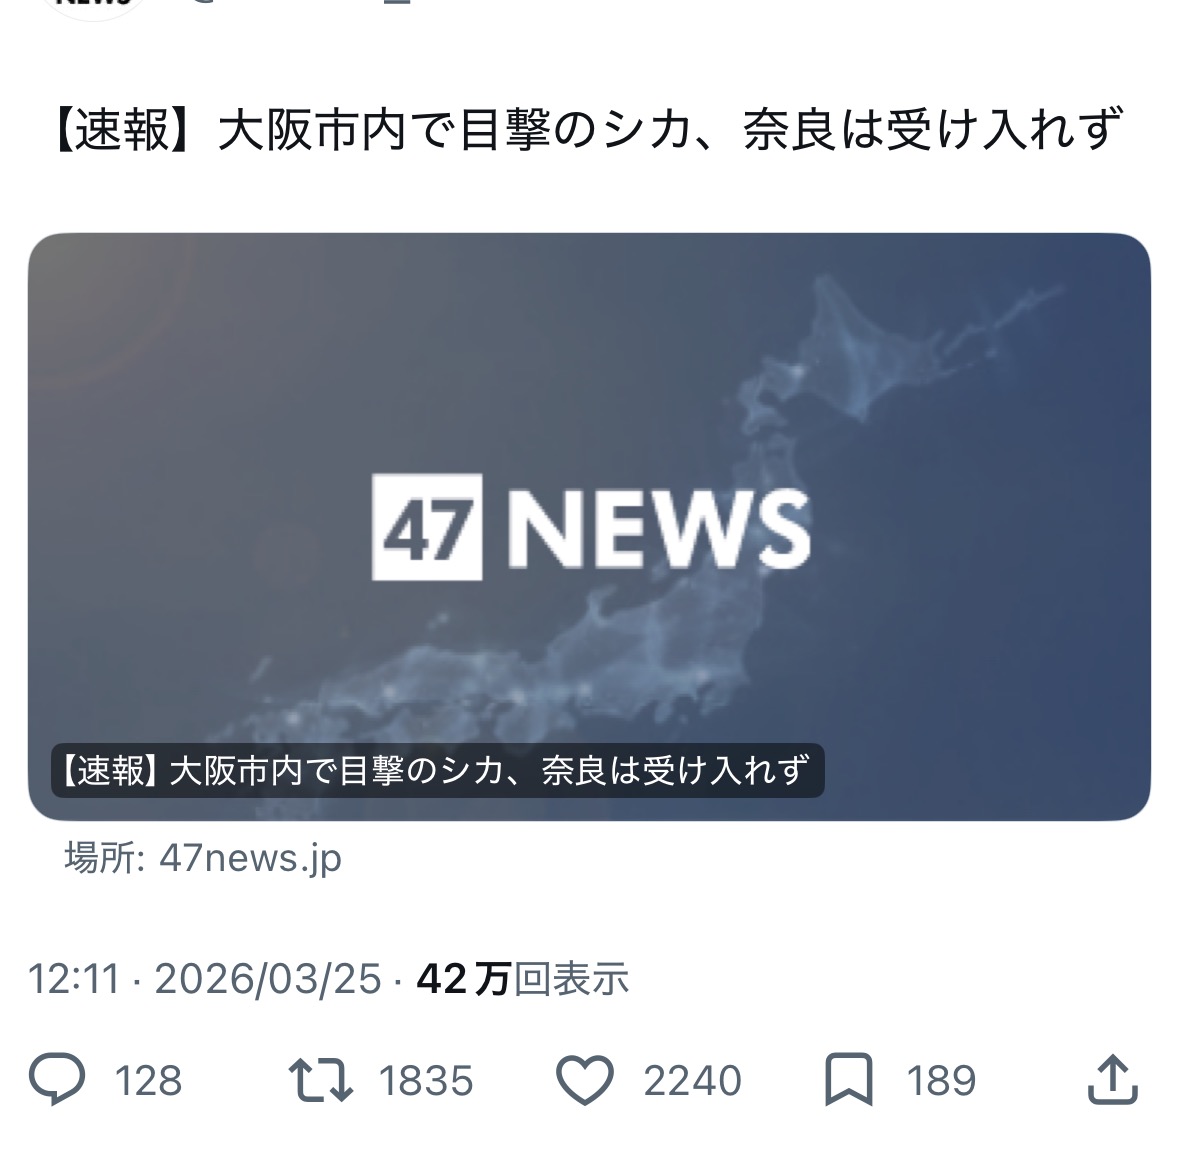
Task: Bookmark this post via the bookmark icon
Action: (849, 1080)
